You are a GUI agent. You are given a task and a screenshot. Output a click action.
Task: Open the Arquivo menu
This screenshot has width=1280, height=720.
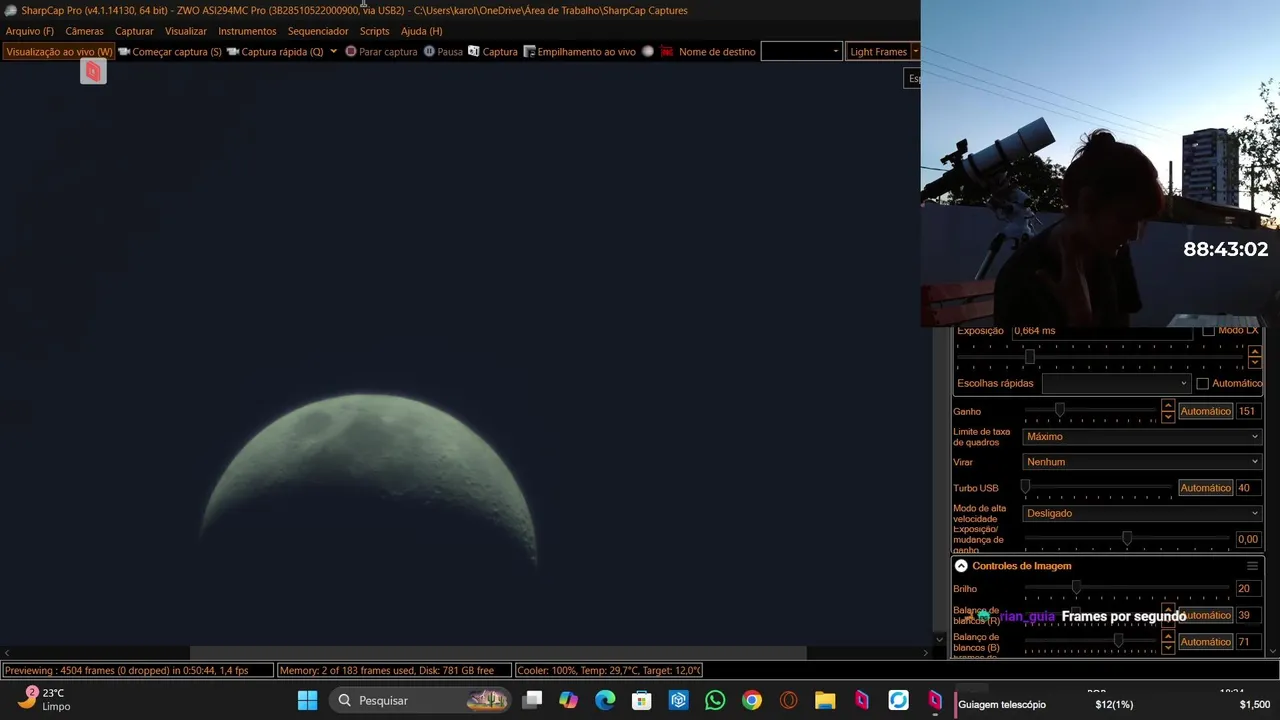coord(30,31)
